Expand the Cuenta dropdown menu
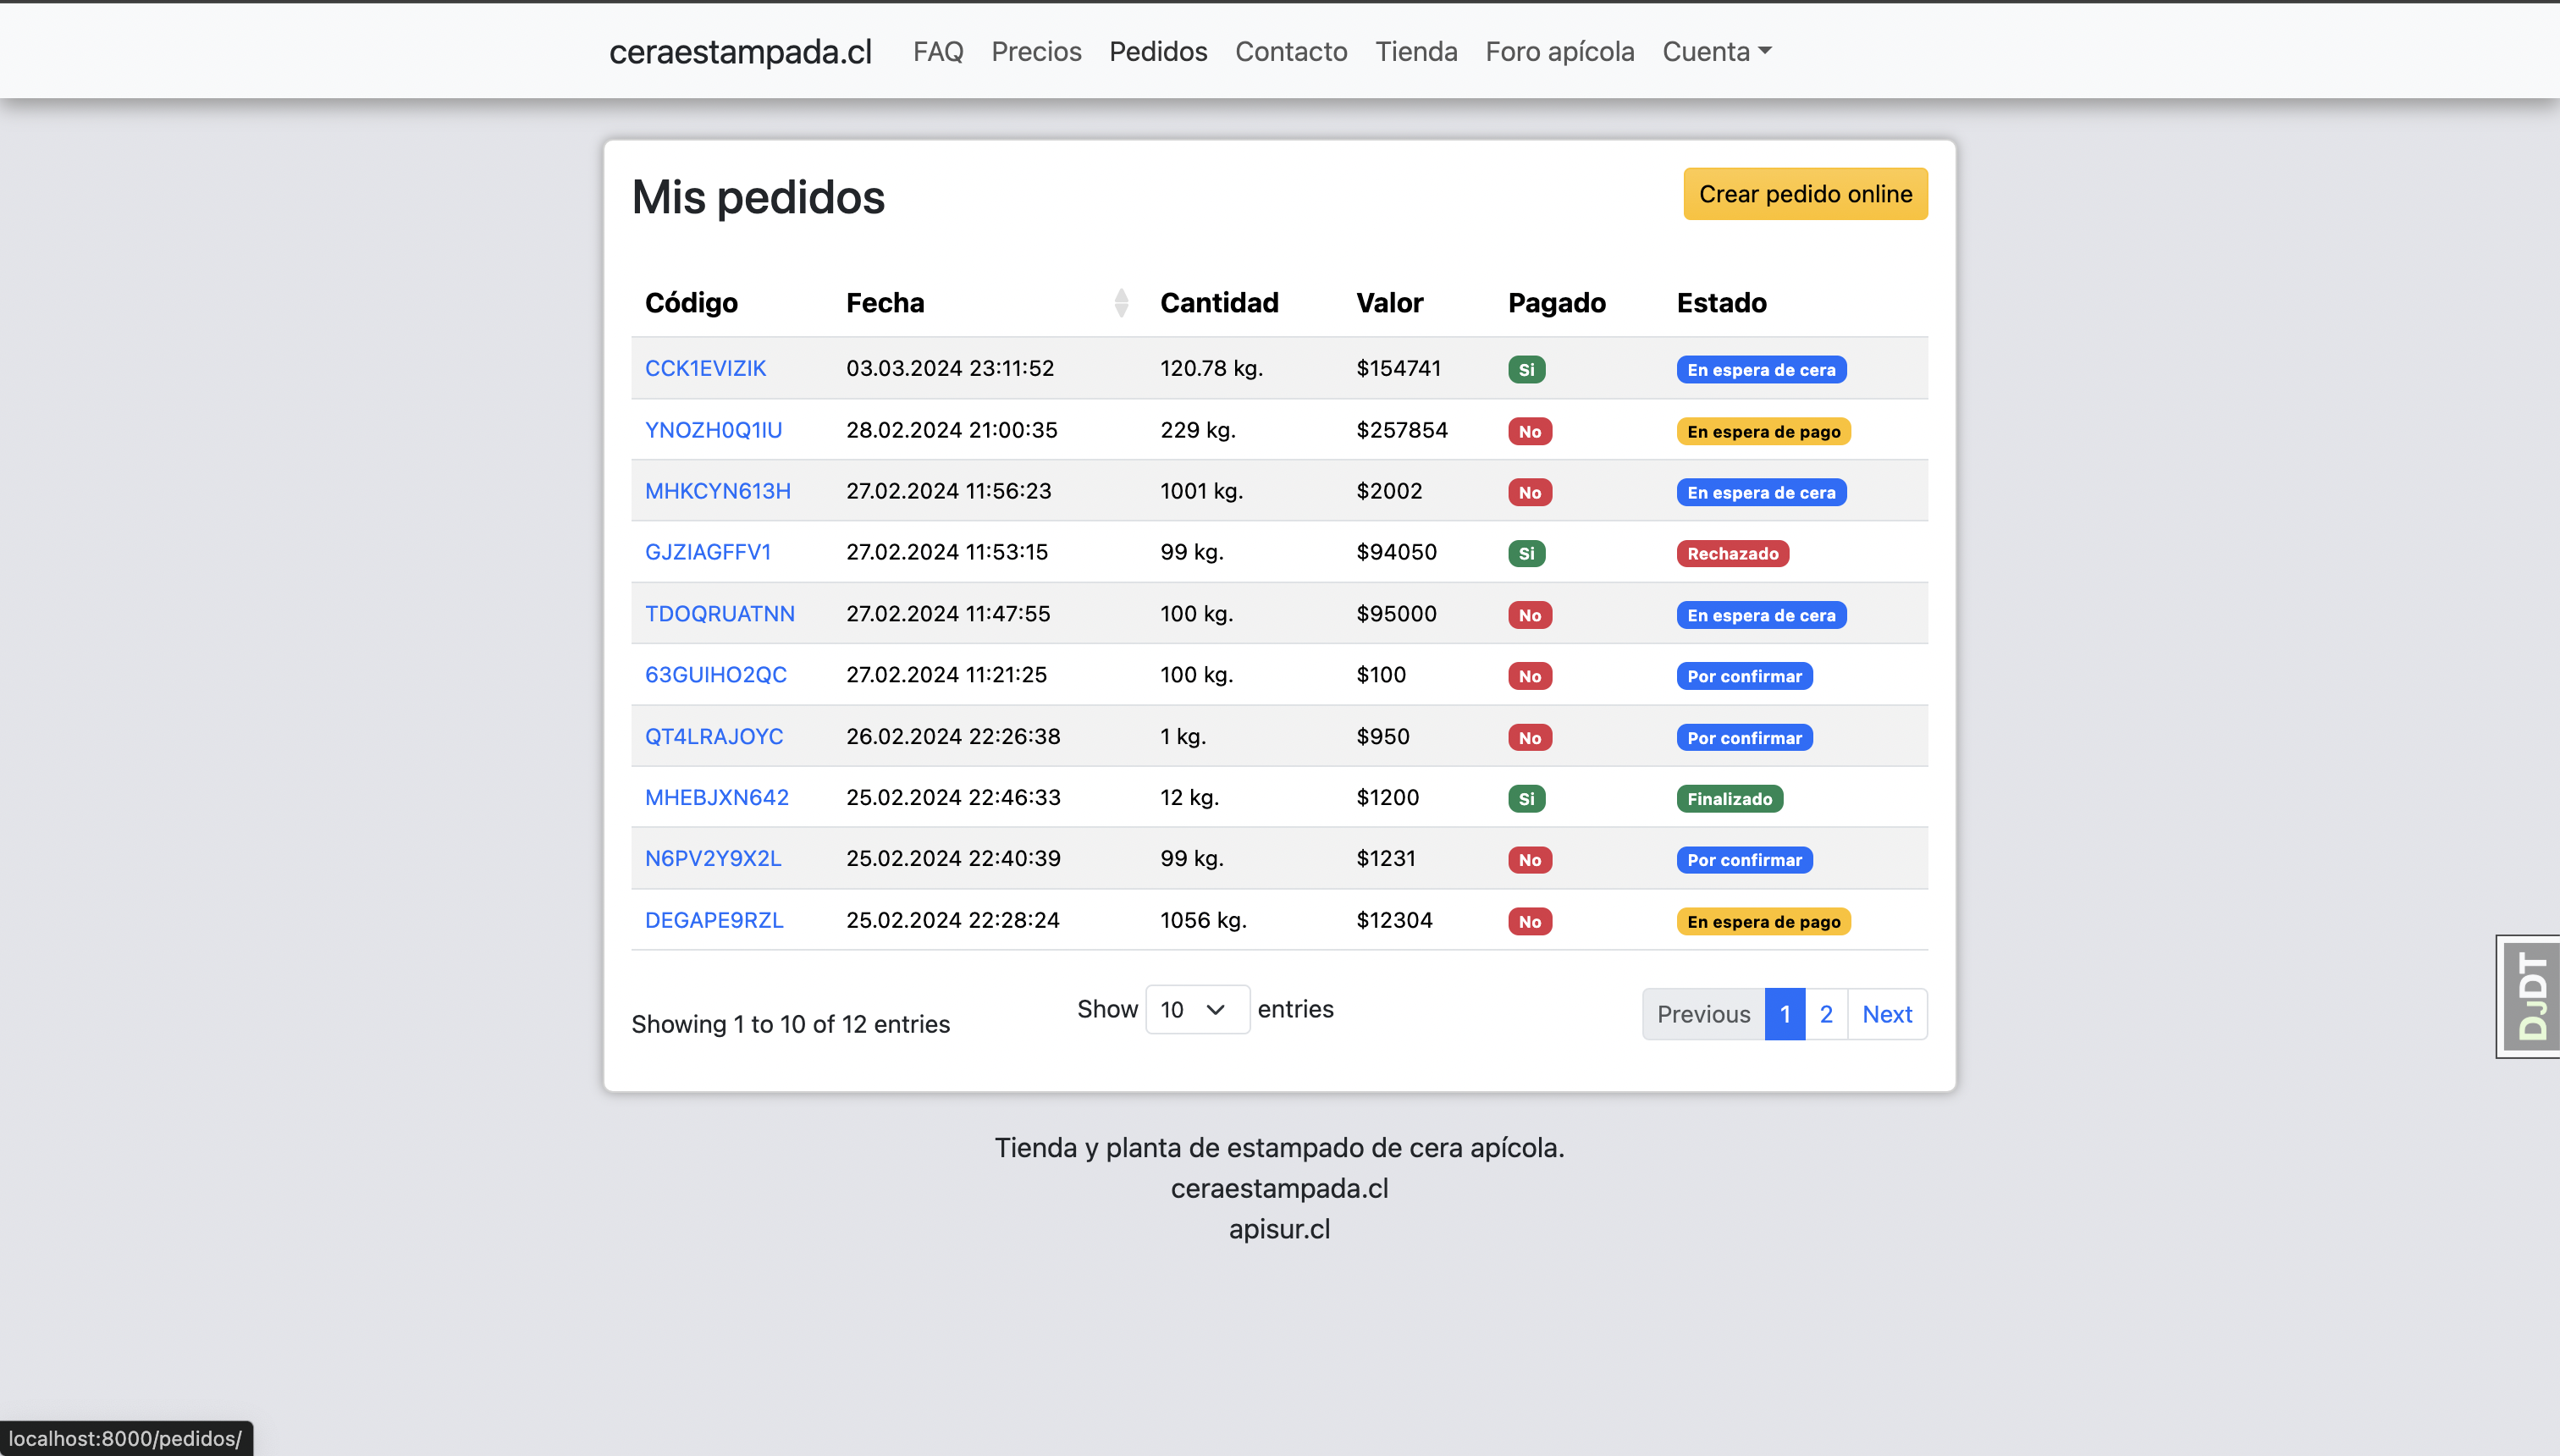2560x1456 pixels. click(1716, 51)
